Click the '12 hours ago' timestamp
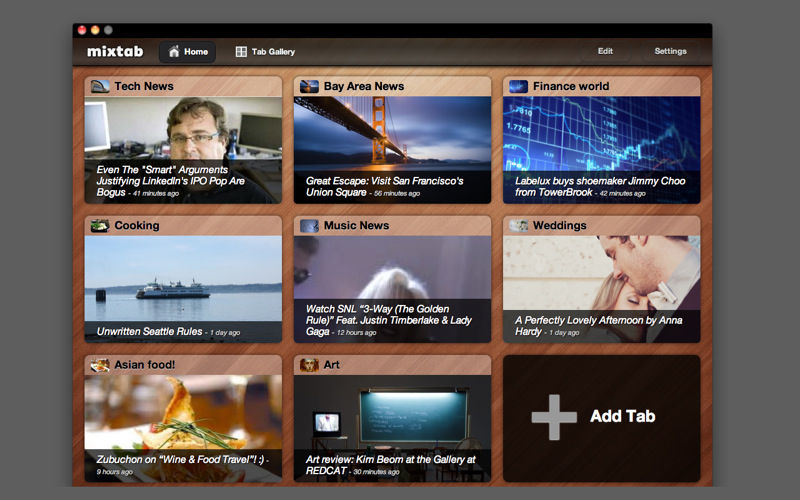Image resolution: width=800 pixels, height=500 pixels. (356, 333)
